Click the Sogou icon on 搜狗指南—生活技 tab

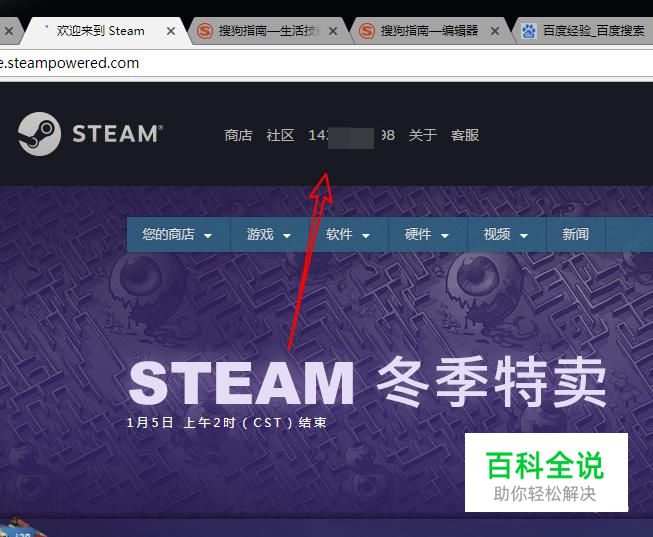[205, 31]
